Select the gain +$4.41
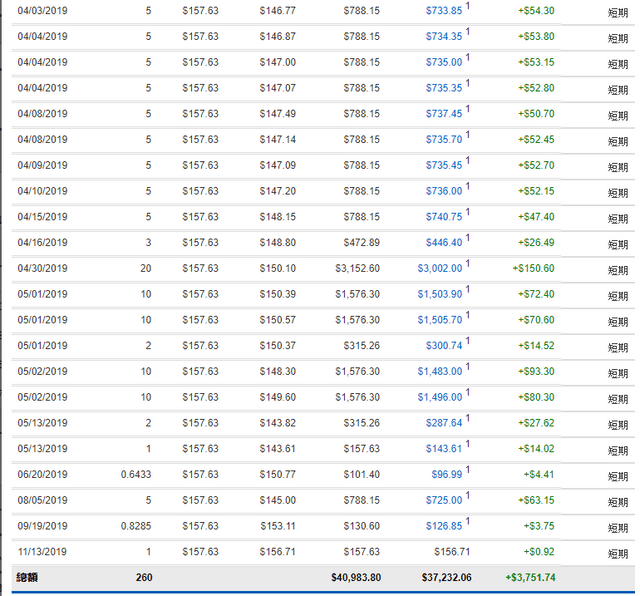 (x=539, y=474)
